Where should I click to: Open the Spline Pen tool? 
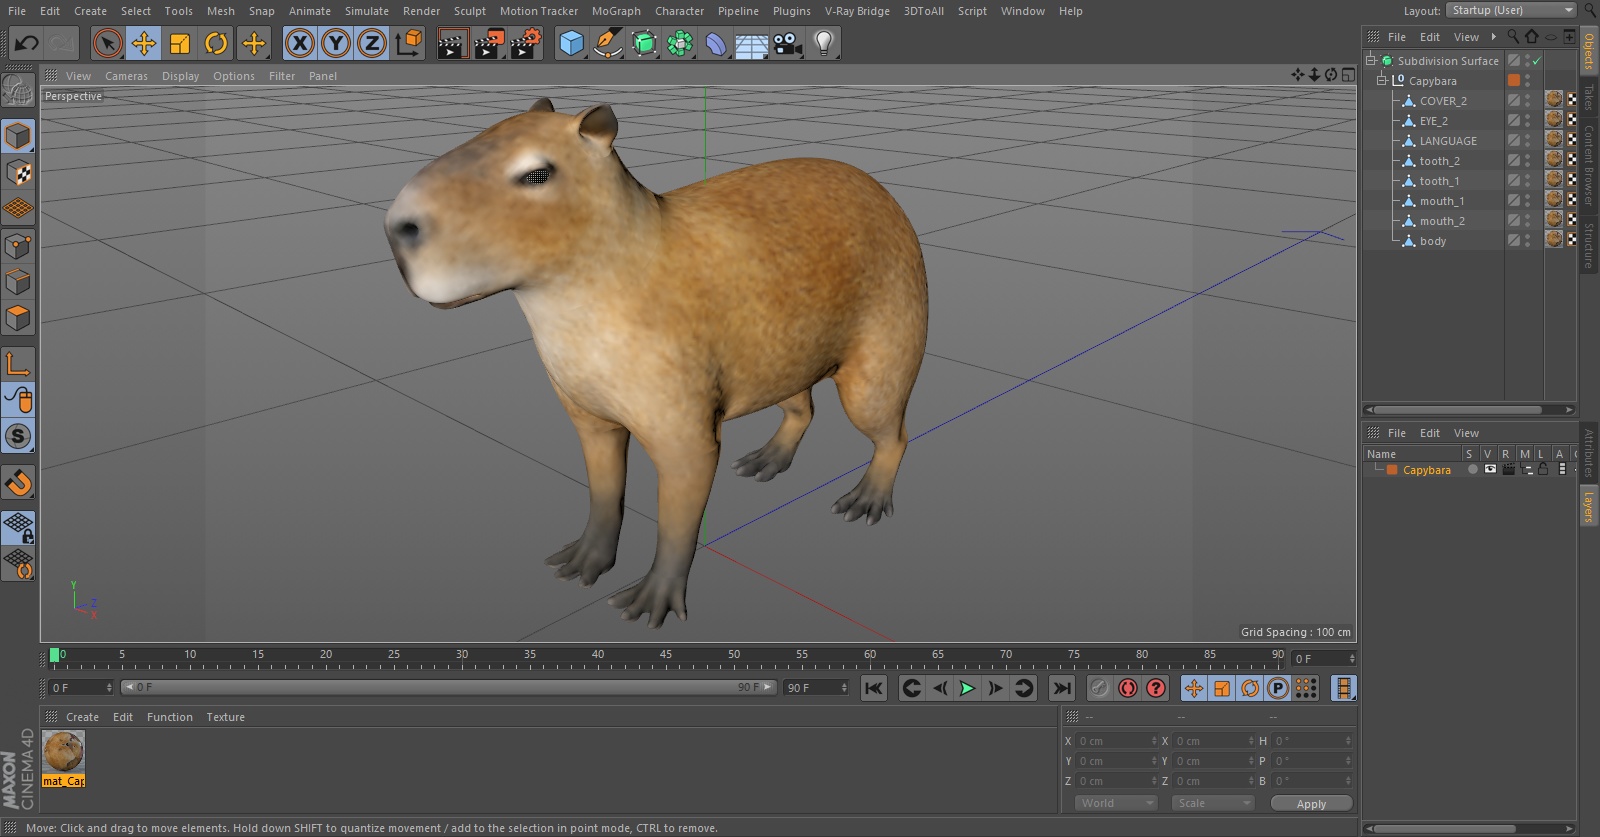tap(607, 43)
